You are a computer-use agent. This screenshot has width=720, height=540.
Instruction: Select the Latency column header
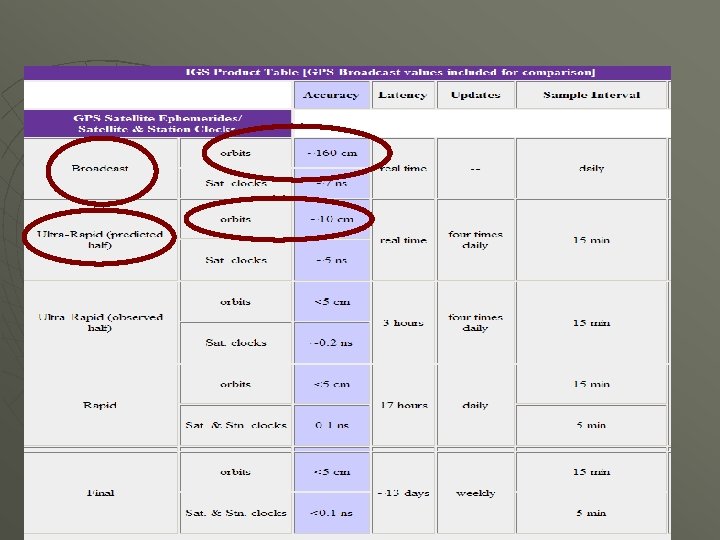pos(403,95)
